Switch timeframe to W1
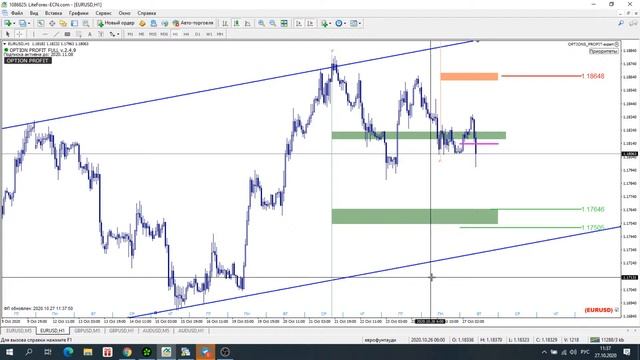Image resolution: width=640 pixels, height=360 pixels. coord(209,34)
